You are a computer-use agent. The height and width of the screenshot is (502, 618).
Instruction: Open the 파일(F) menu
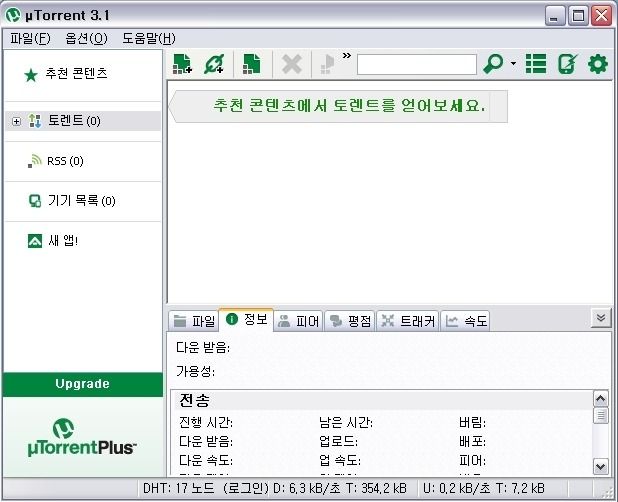pyautogui.click(x=30, y=38)
